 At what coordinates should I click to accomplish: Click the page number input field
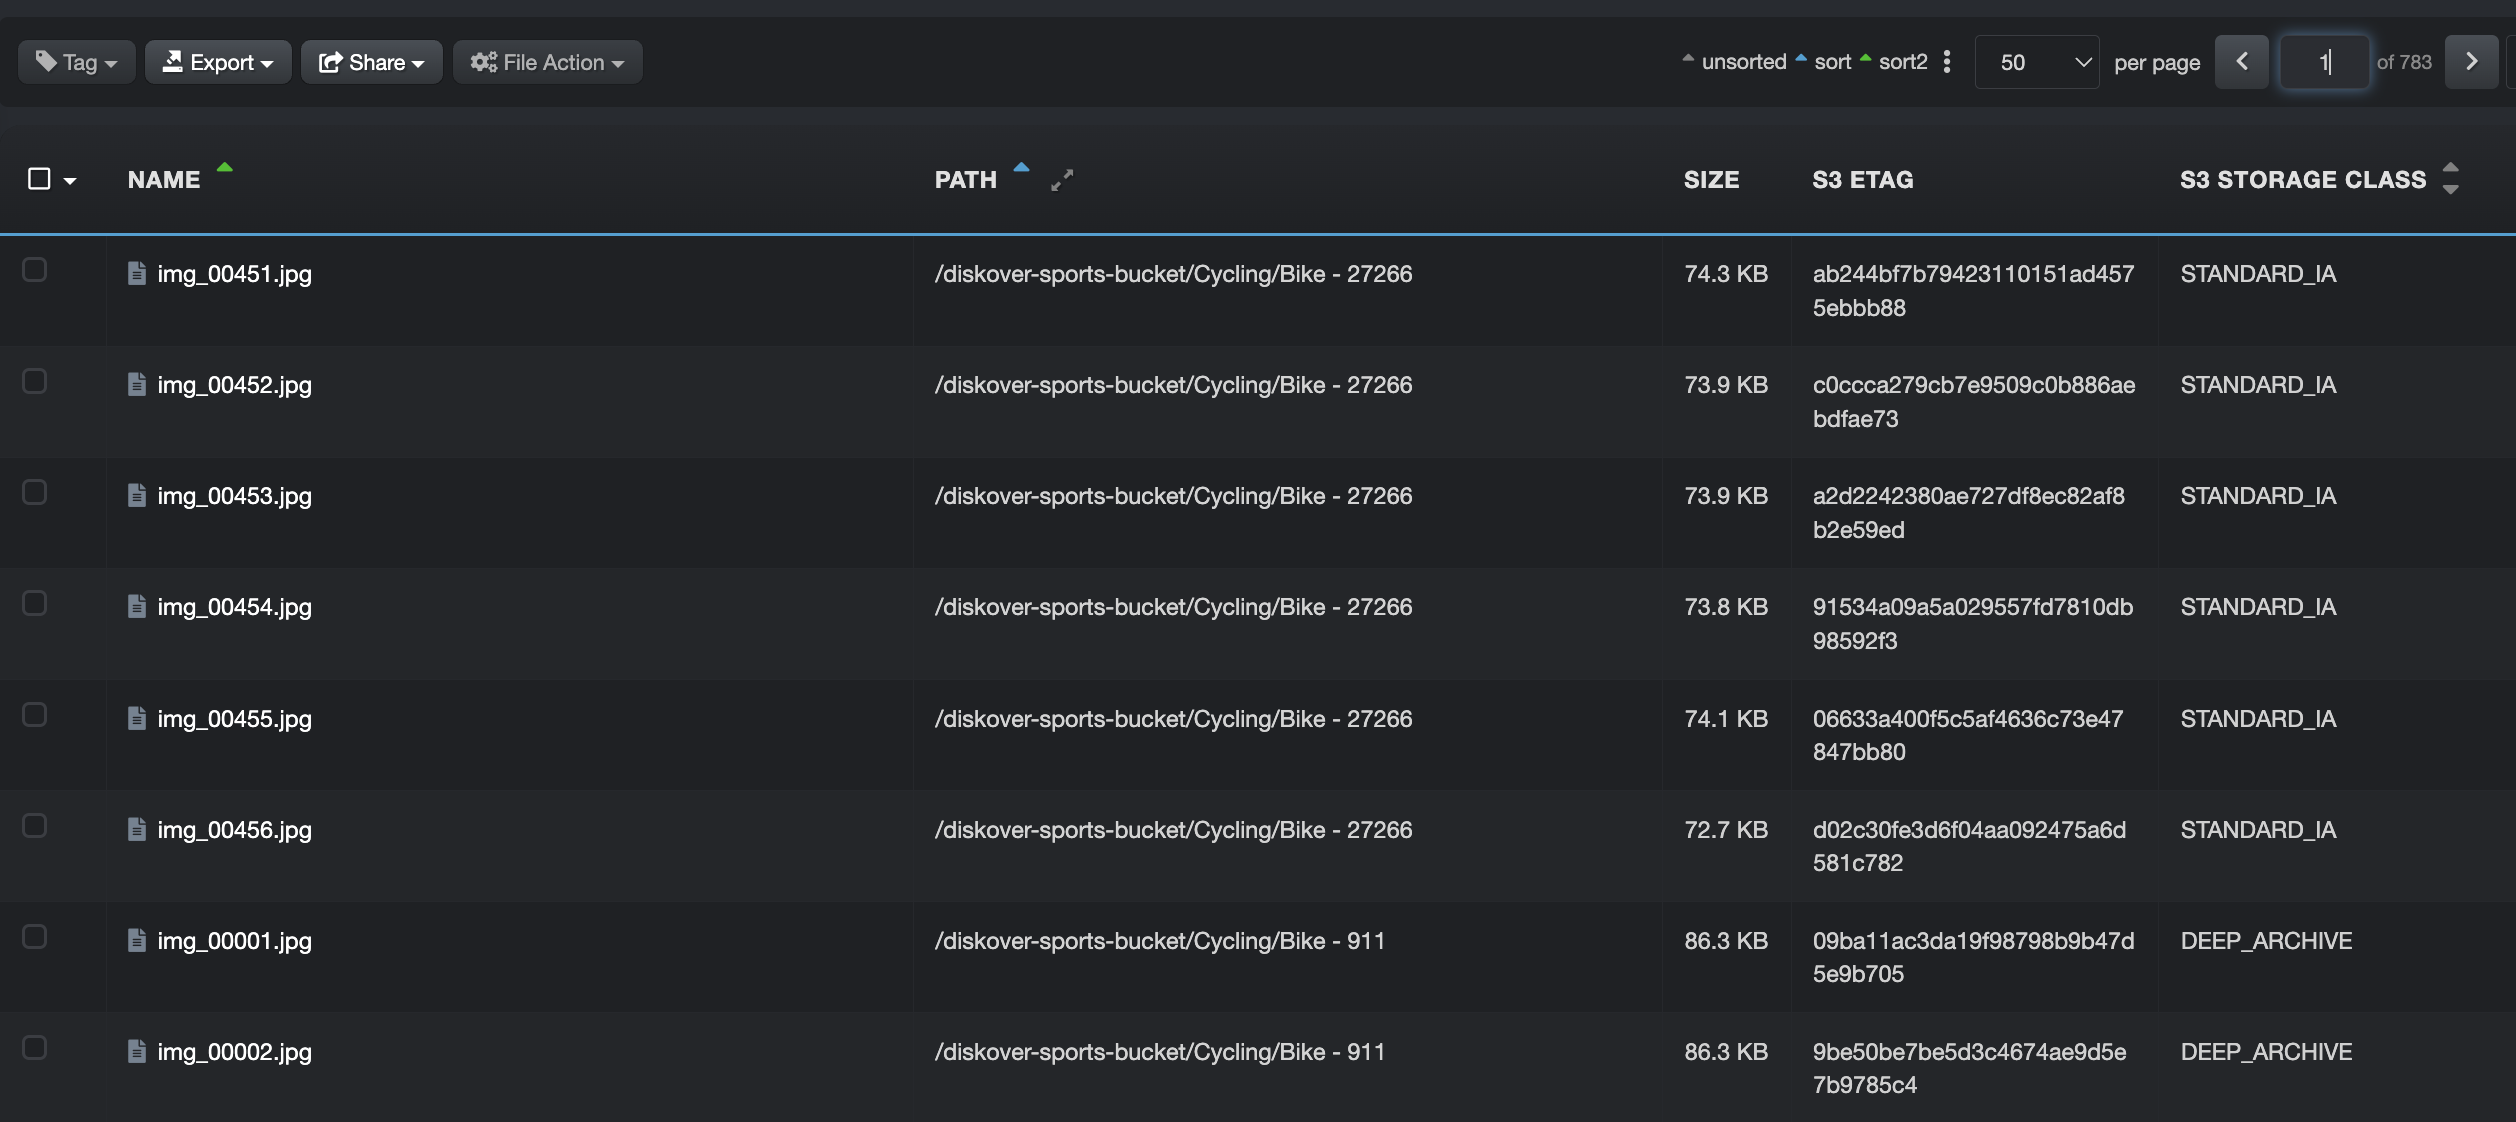pyautogui.click(x=2324, y=62)
